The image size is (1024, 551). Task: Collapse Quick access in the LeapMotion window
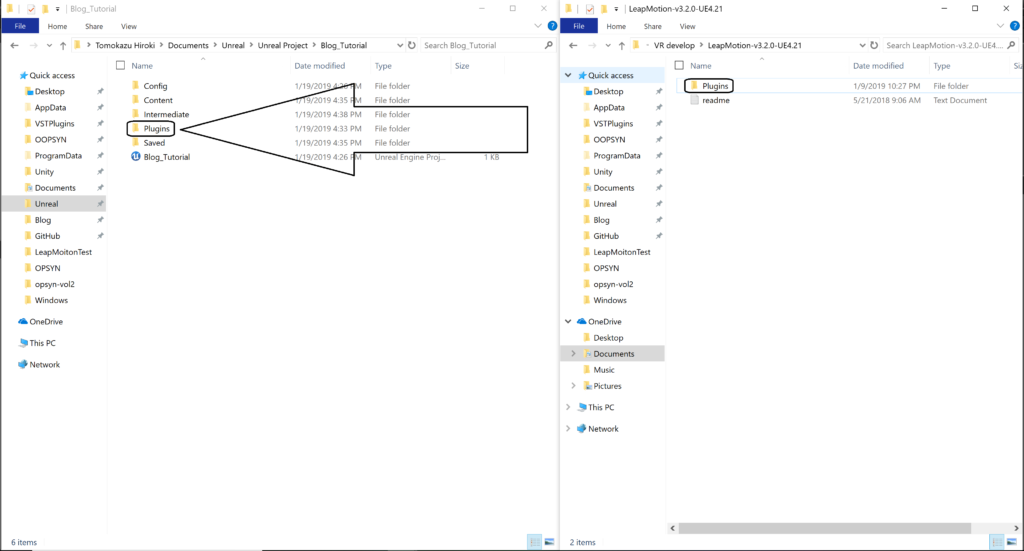568,75
